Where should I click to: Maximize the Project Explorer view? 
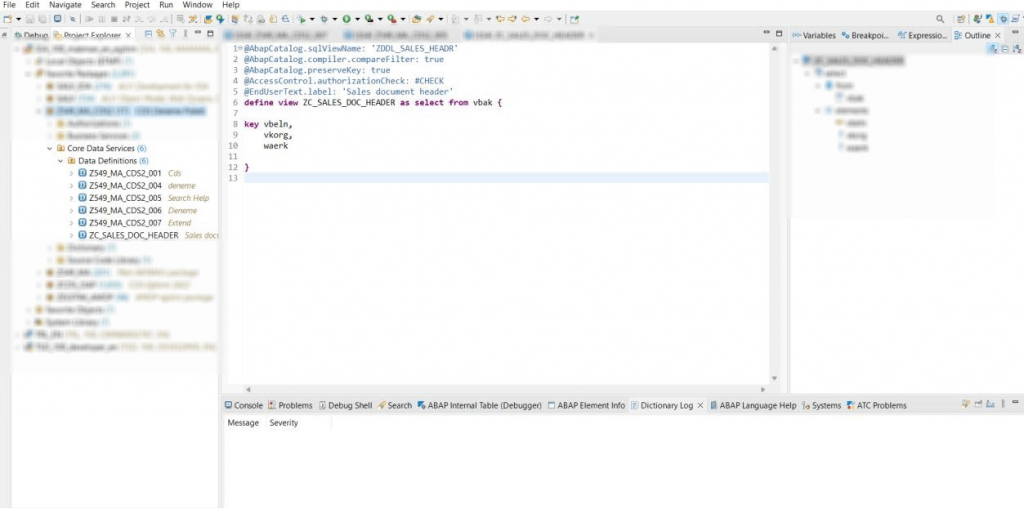pyautogui.click(x=210, y=33)
